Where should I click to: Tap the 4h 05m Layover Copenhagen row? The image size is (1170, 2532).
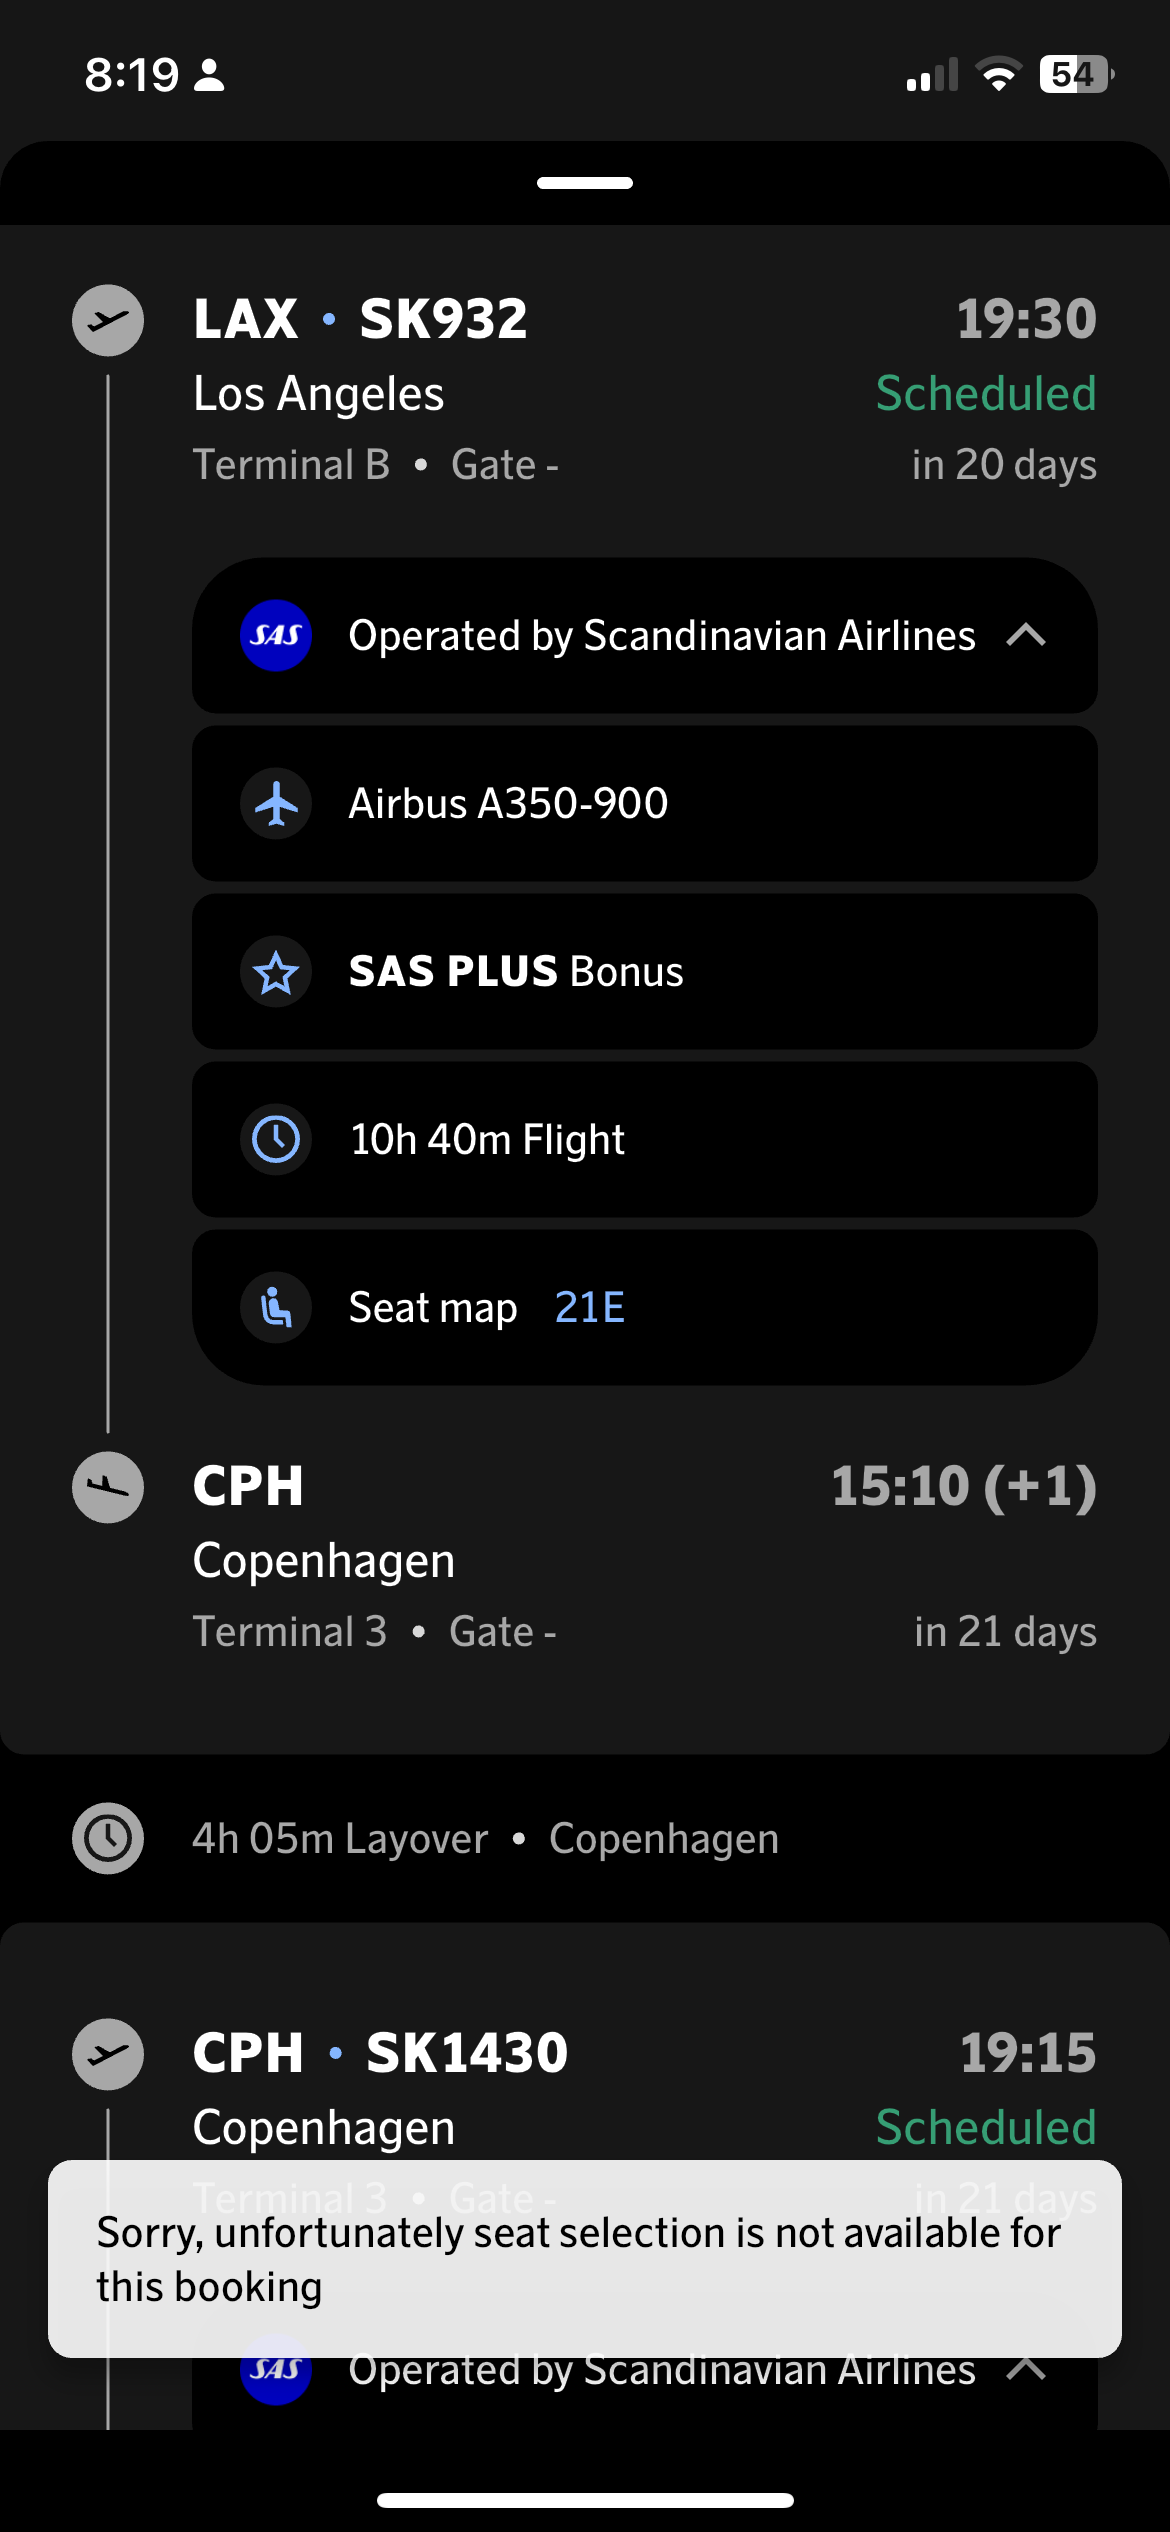pos(485,1838)
